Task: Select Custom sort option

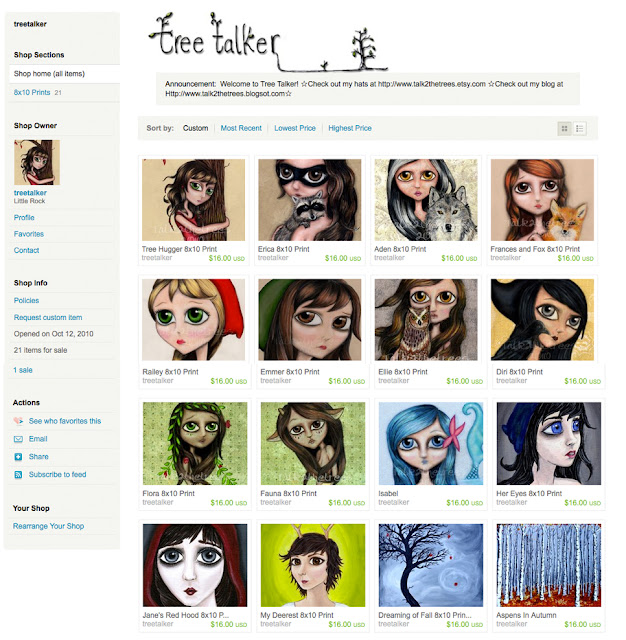Action: click(195, 128)
